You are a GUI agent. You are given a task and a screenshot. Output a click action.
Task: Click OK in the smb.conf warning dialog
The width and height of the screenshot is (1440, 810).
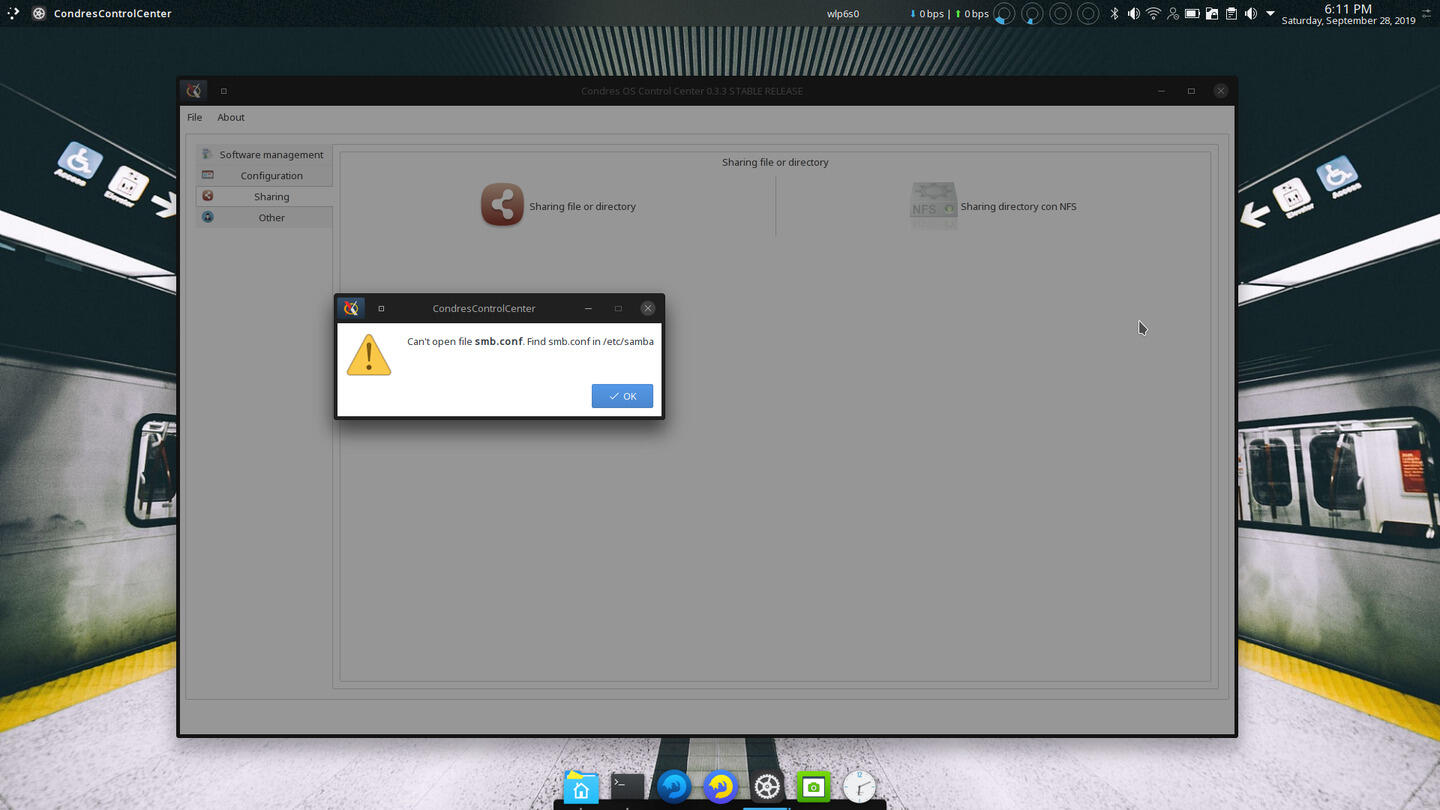point(622,396)
